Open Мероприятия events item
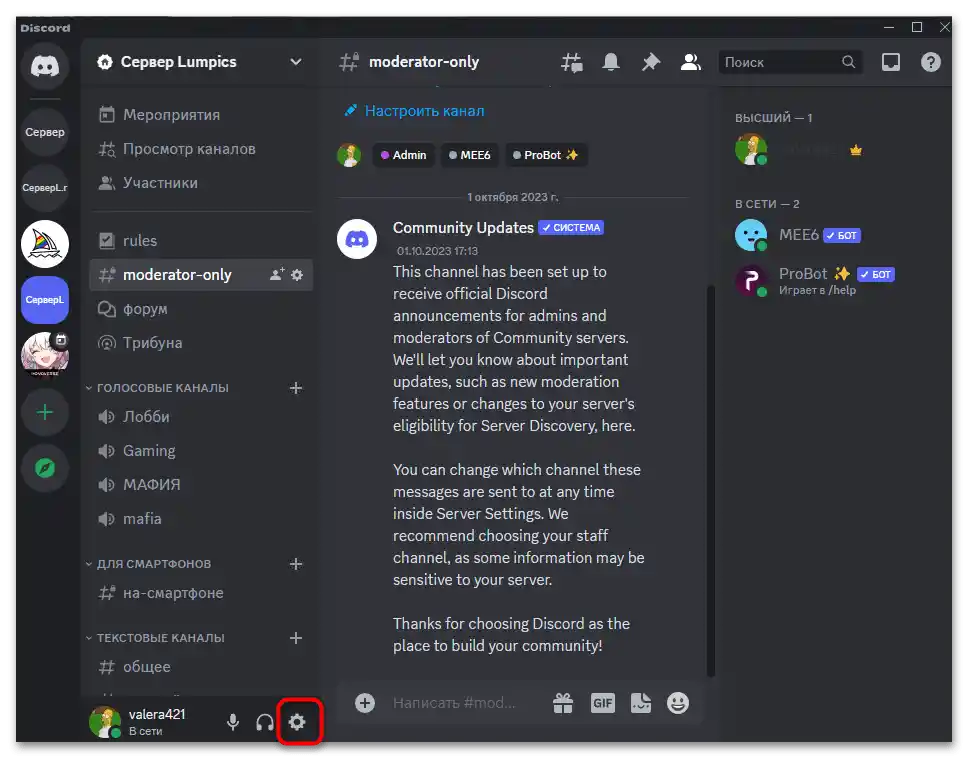The width and height of the screenshot is (968, 758). coord(201,115)
